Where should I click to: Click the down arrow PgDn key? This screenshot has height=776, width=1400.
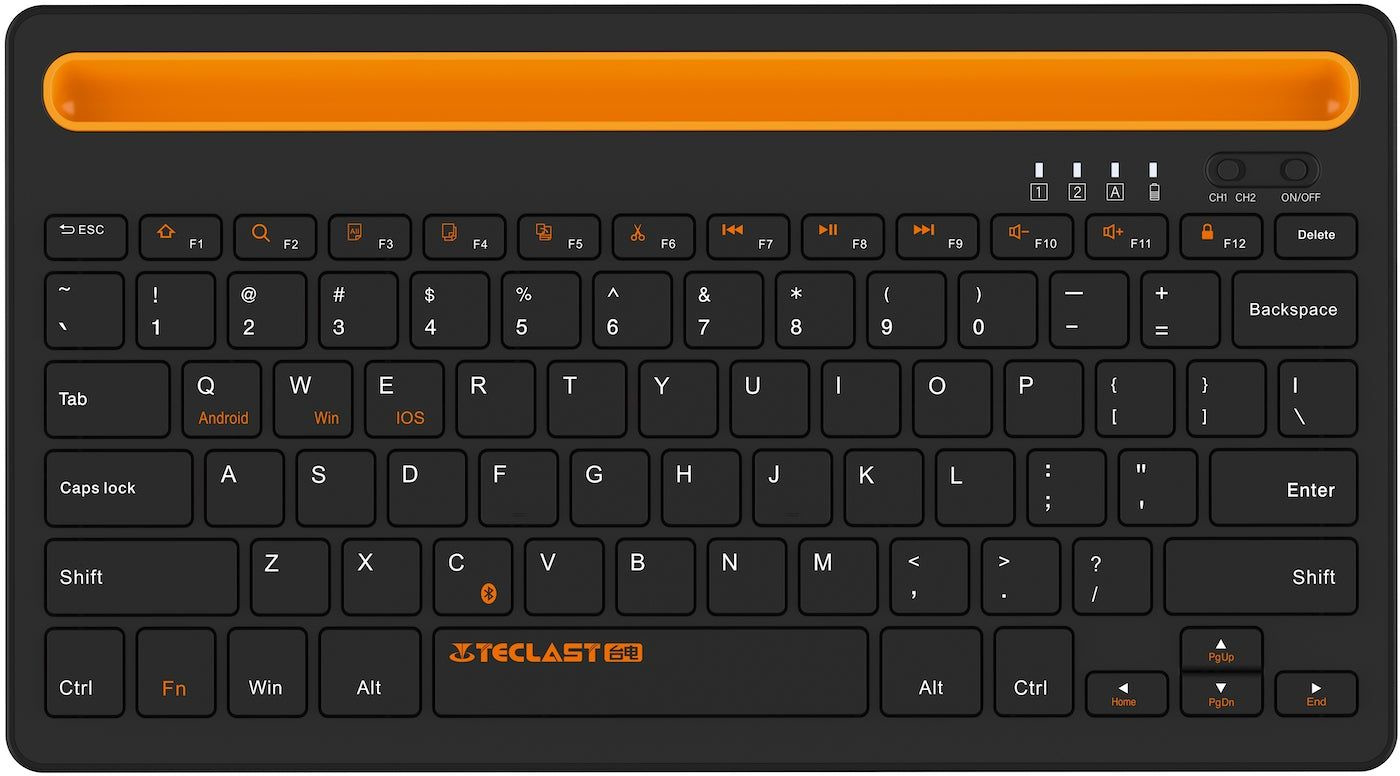point(1221,694)
